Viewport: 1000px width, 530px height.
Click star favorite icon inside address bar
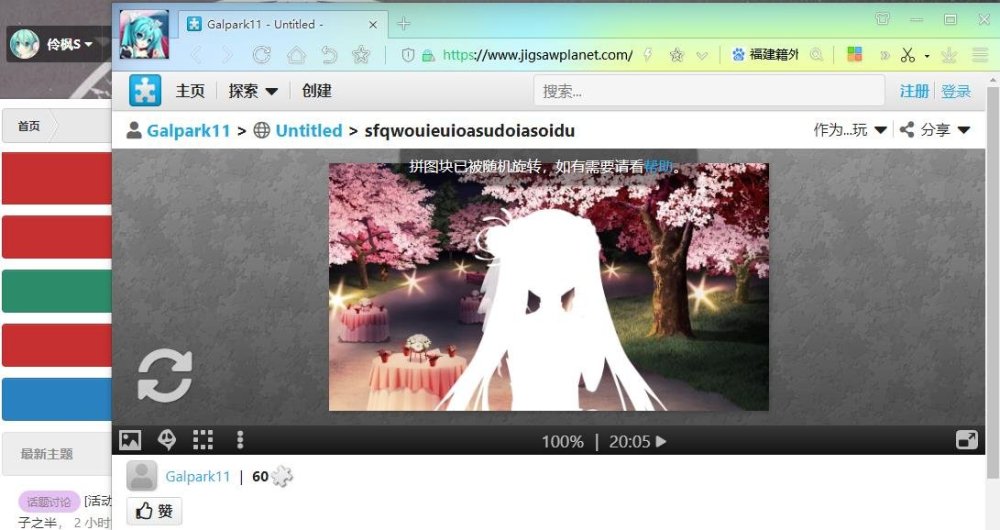pos(676,55)
